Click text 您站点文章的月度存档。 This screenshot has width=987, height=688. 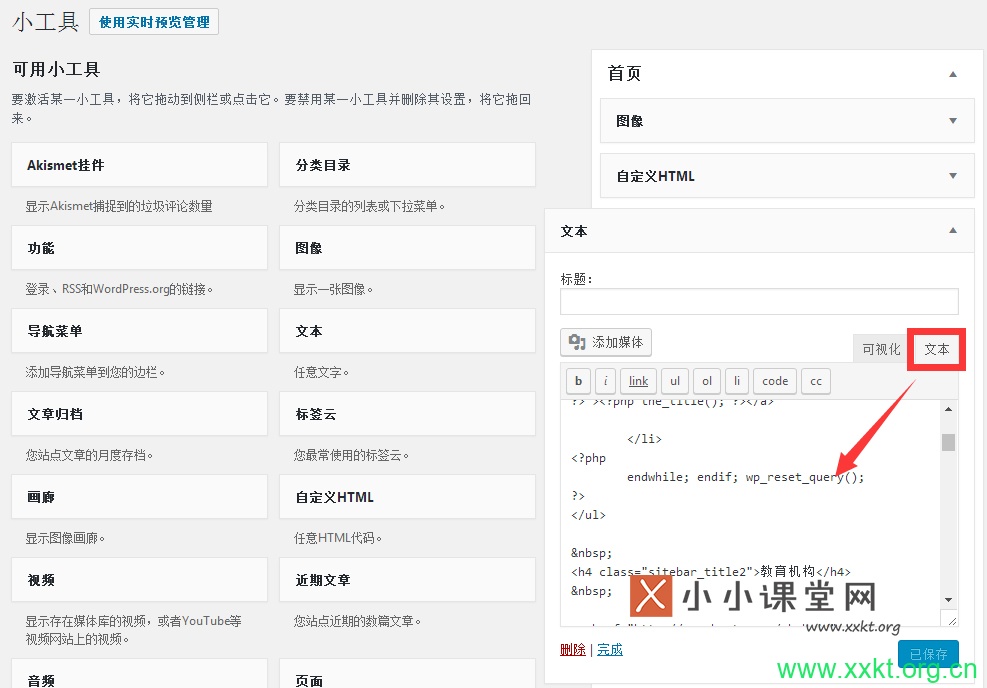89,455
